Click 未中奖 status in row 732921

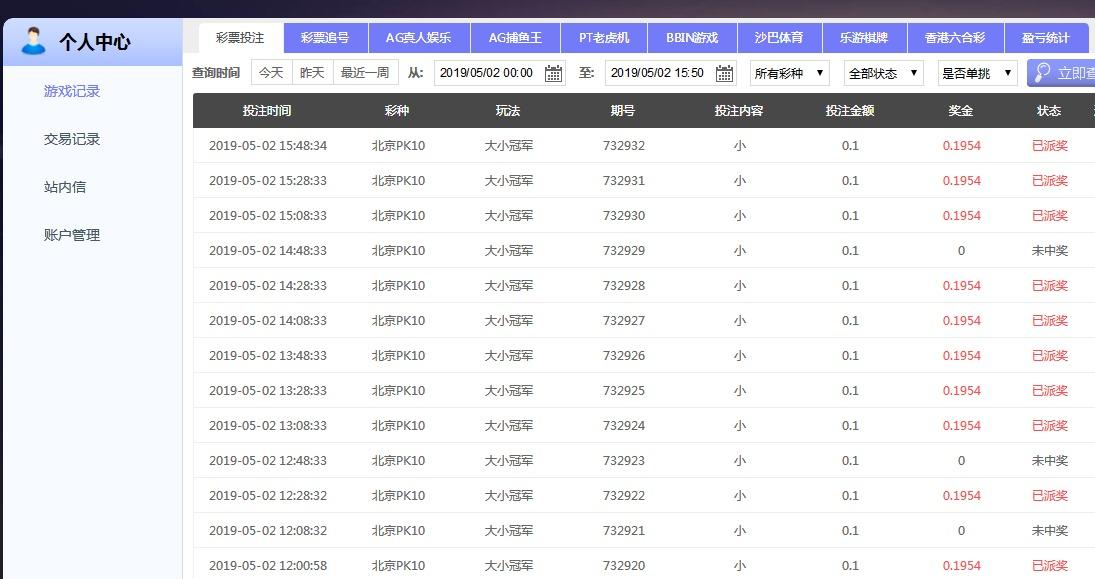(1050, 530)
